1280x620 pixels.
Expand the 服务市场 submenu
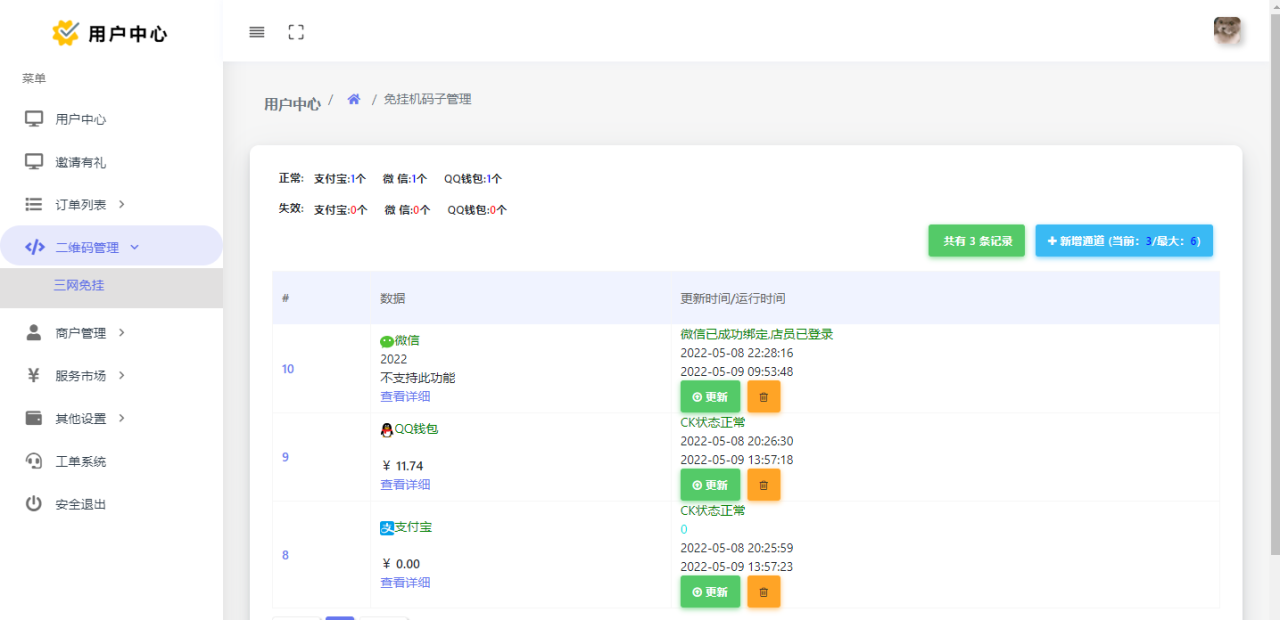(x=80, y=376)
